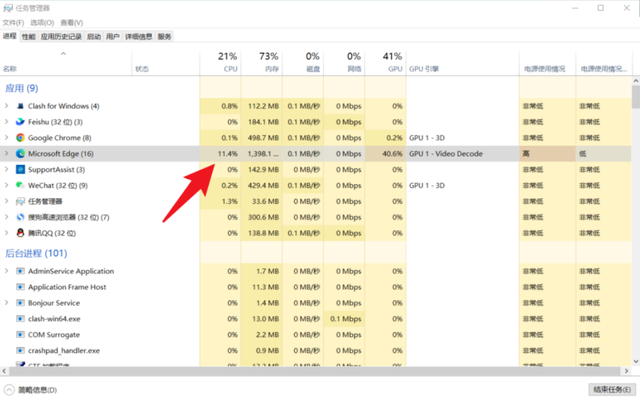Image resolution: width=640 pixels, height=401 pixels.
Task: Click the WeChat icon
Action: pyautogui.click(x=20, y=185)
